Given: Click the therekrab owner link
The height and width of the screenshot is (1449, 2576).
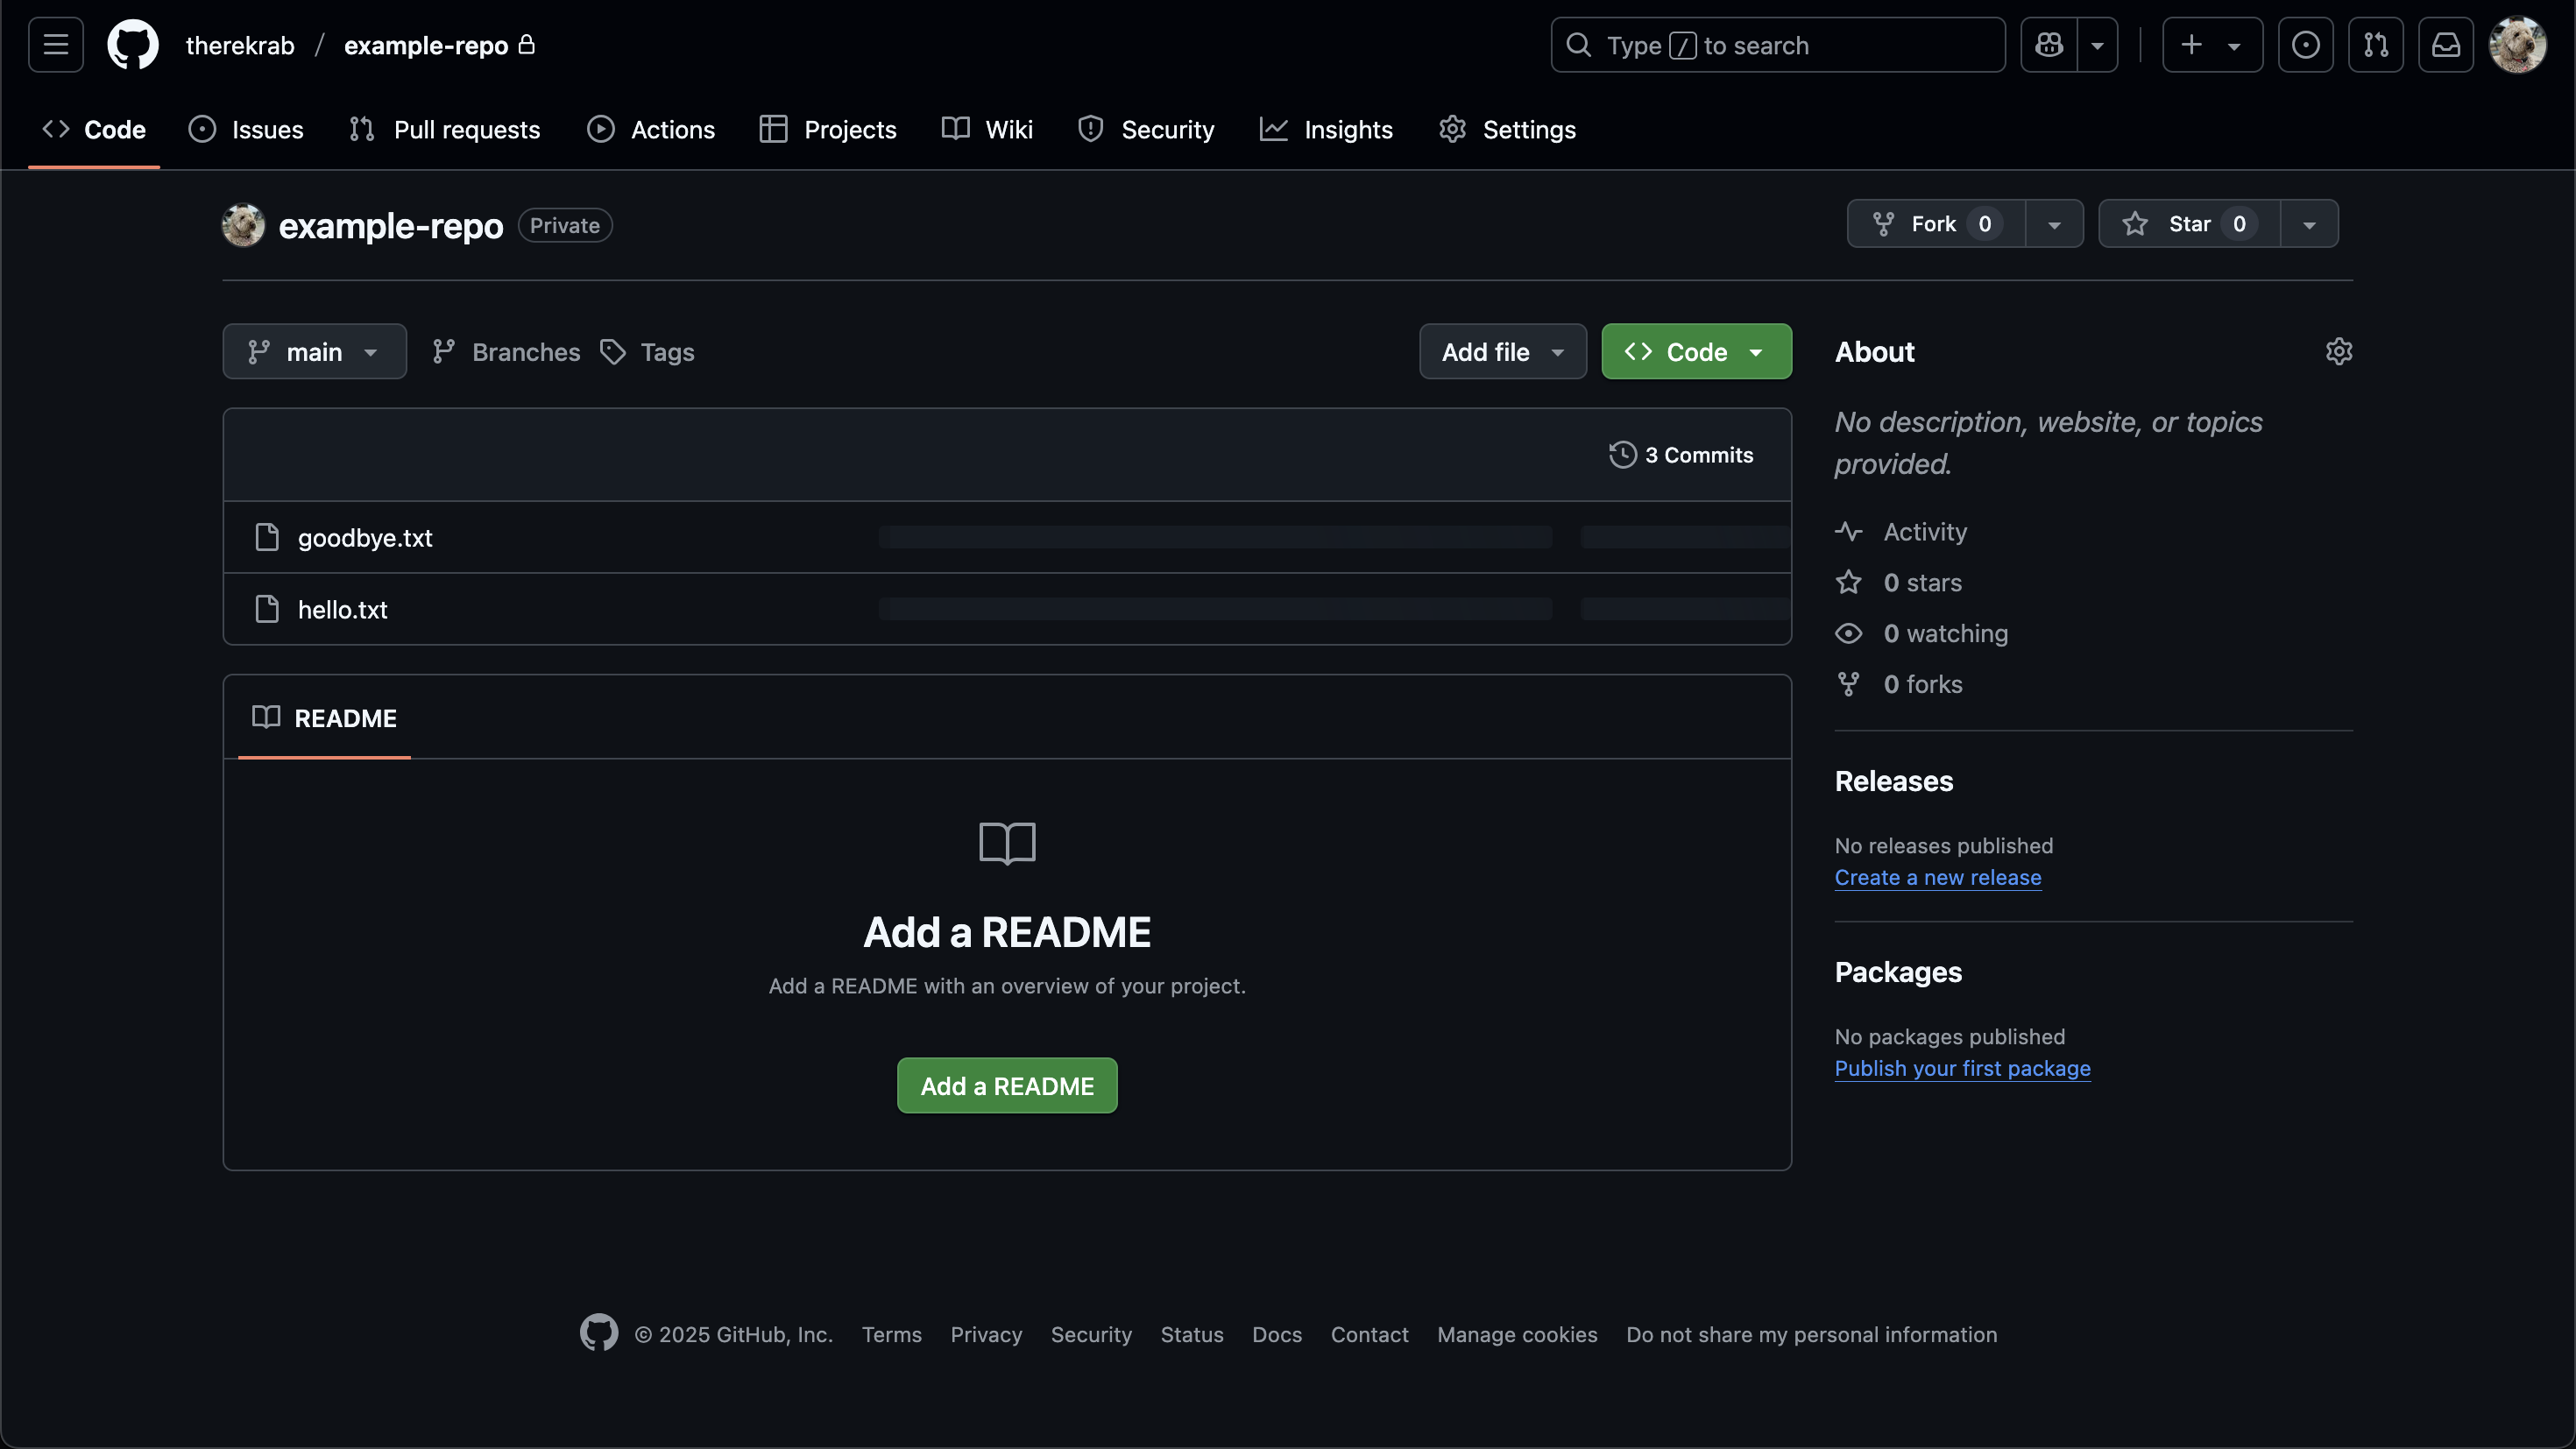Looking at the screenshot, I should [240, 46].
